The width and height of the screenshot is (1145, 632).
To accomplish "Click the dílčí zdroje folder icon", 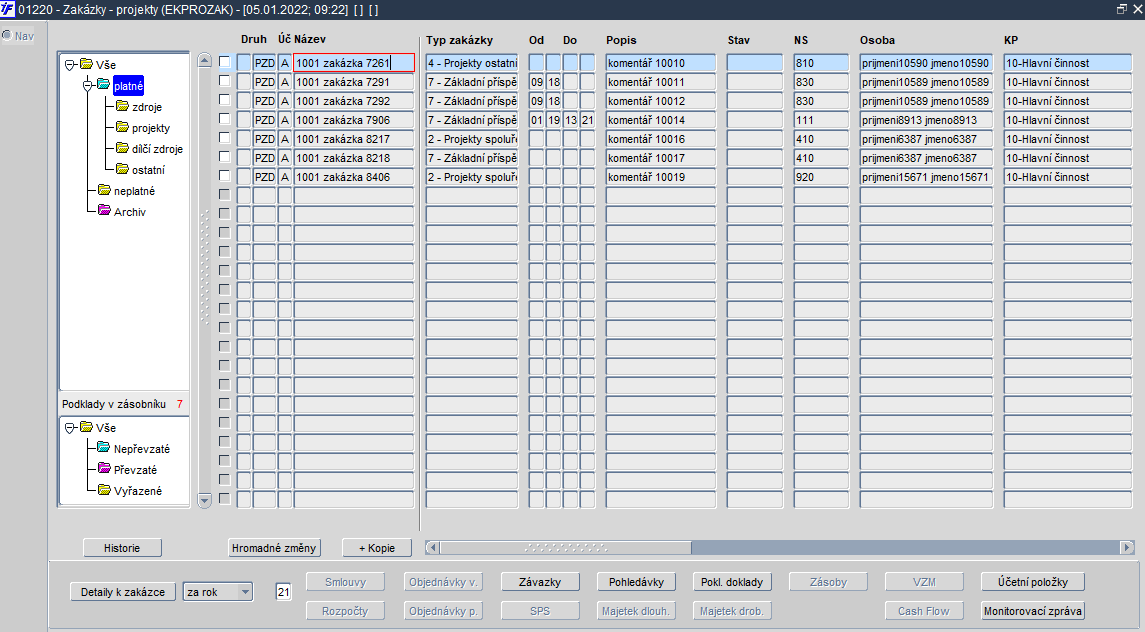I will pyautogui.click(x=122, y=148).
